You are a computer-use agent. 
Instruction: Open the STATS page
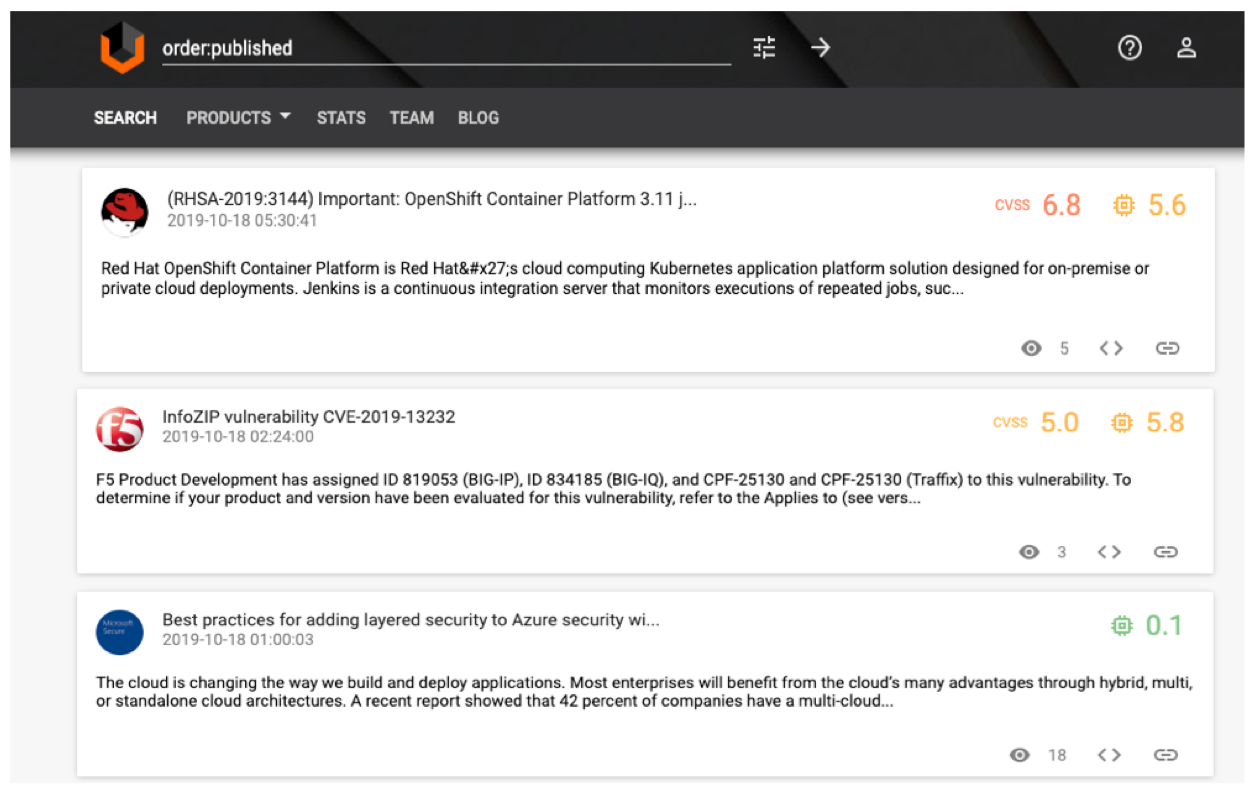click(x=341, y=117)
